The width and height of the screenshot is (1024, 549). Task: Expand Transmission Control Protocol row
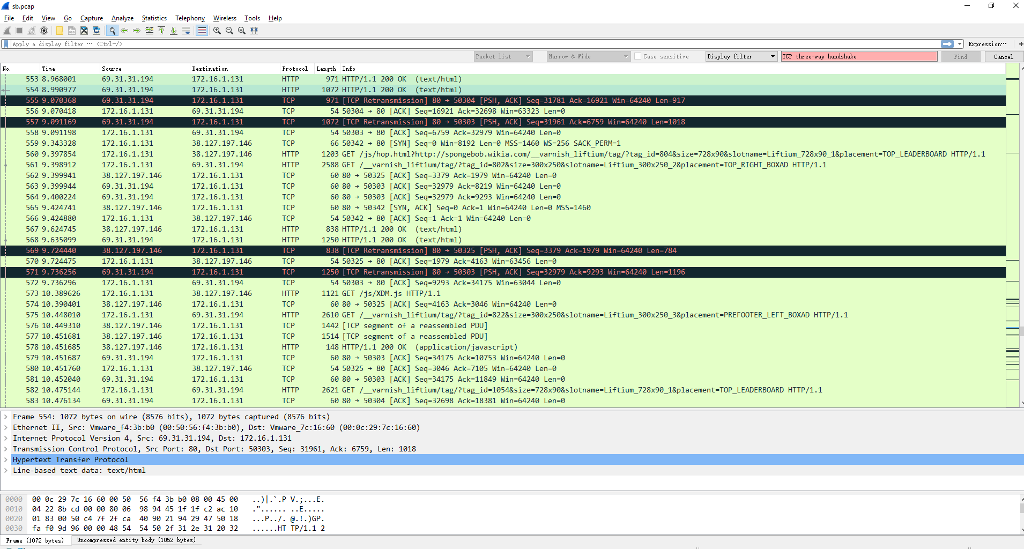tap(6, 449)
